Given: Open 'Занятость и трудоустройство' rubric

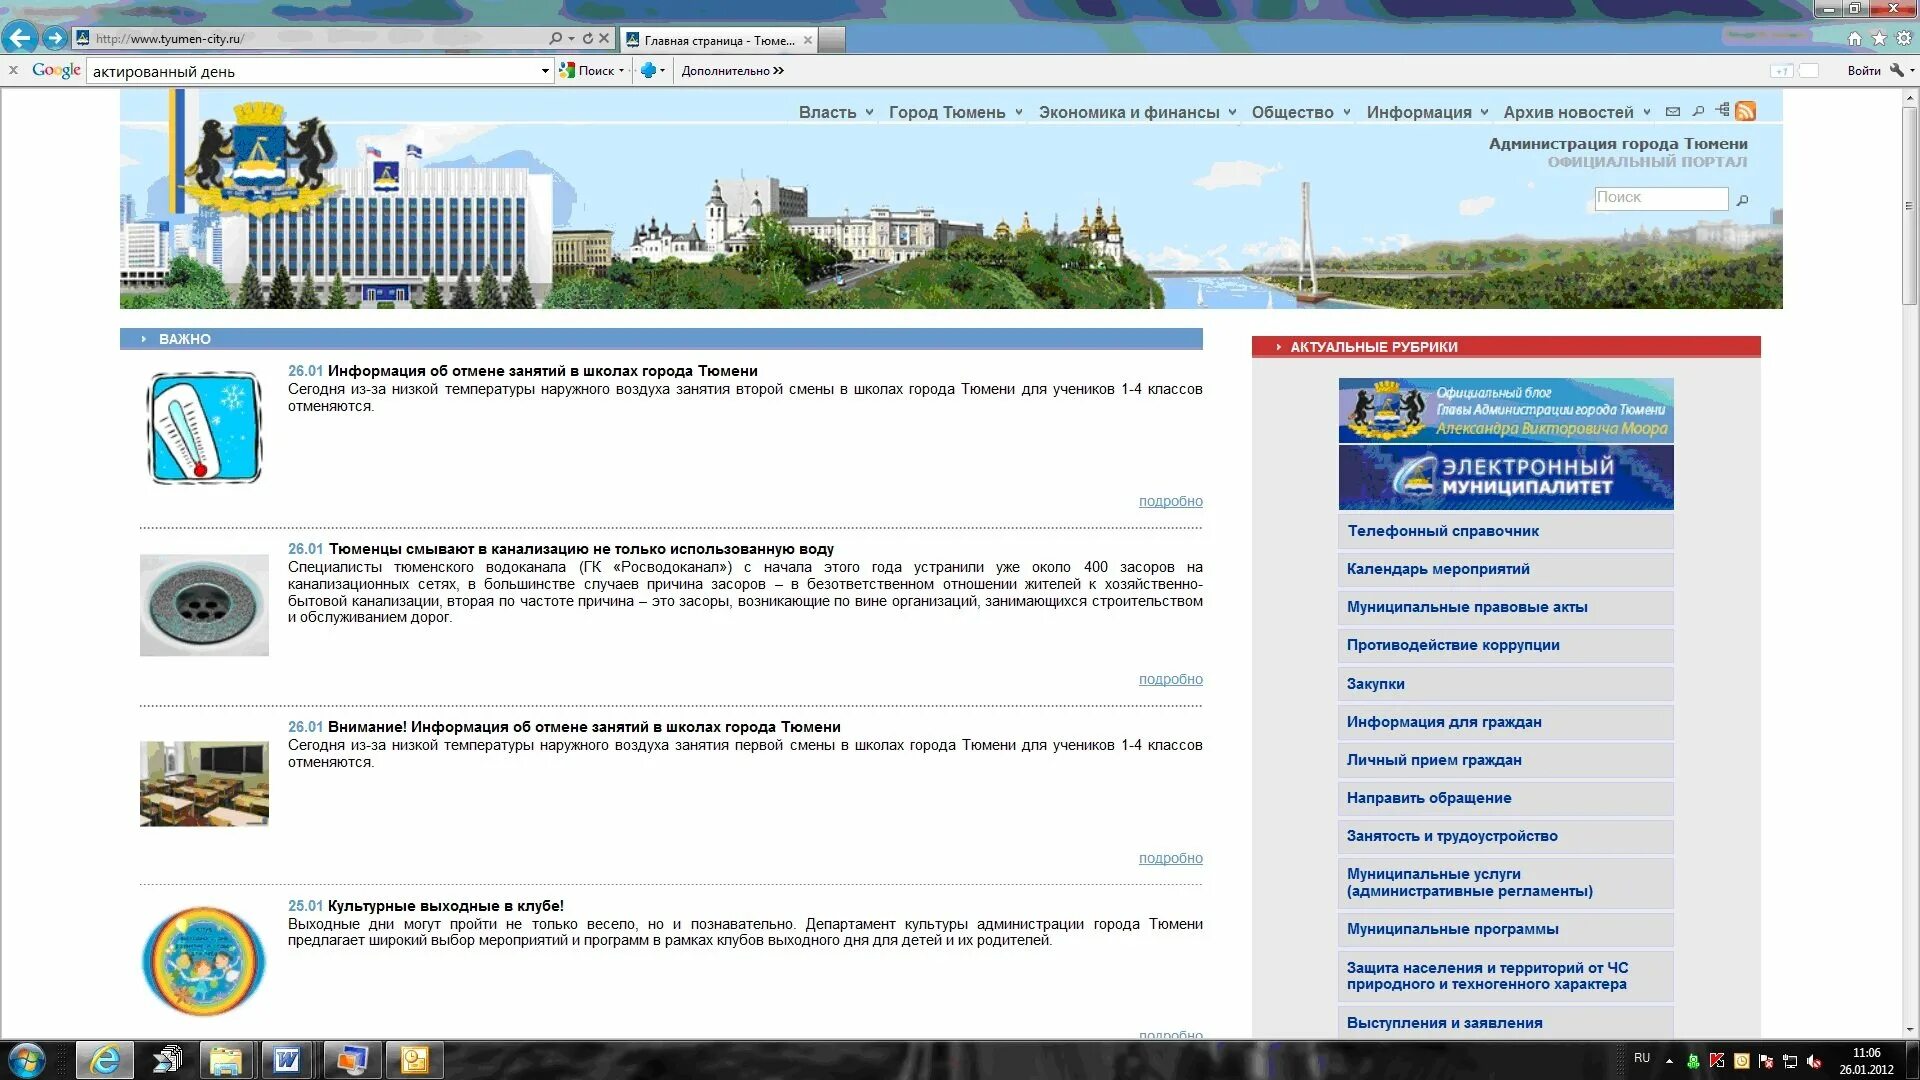Looking at the screenshot, I should point(1506,836).
